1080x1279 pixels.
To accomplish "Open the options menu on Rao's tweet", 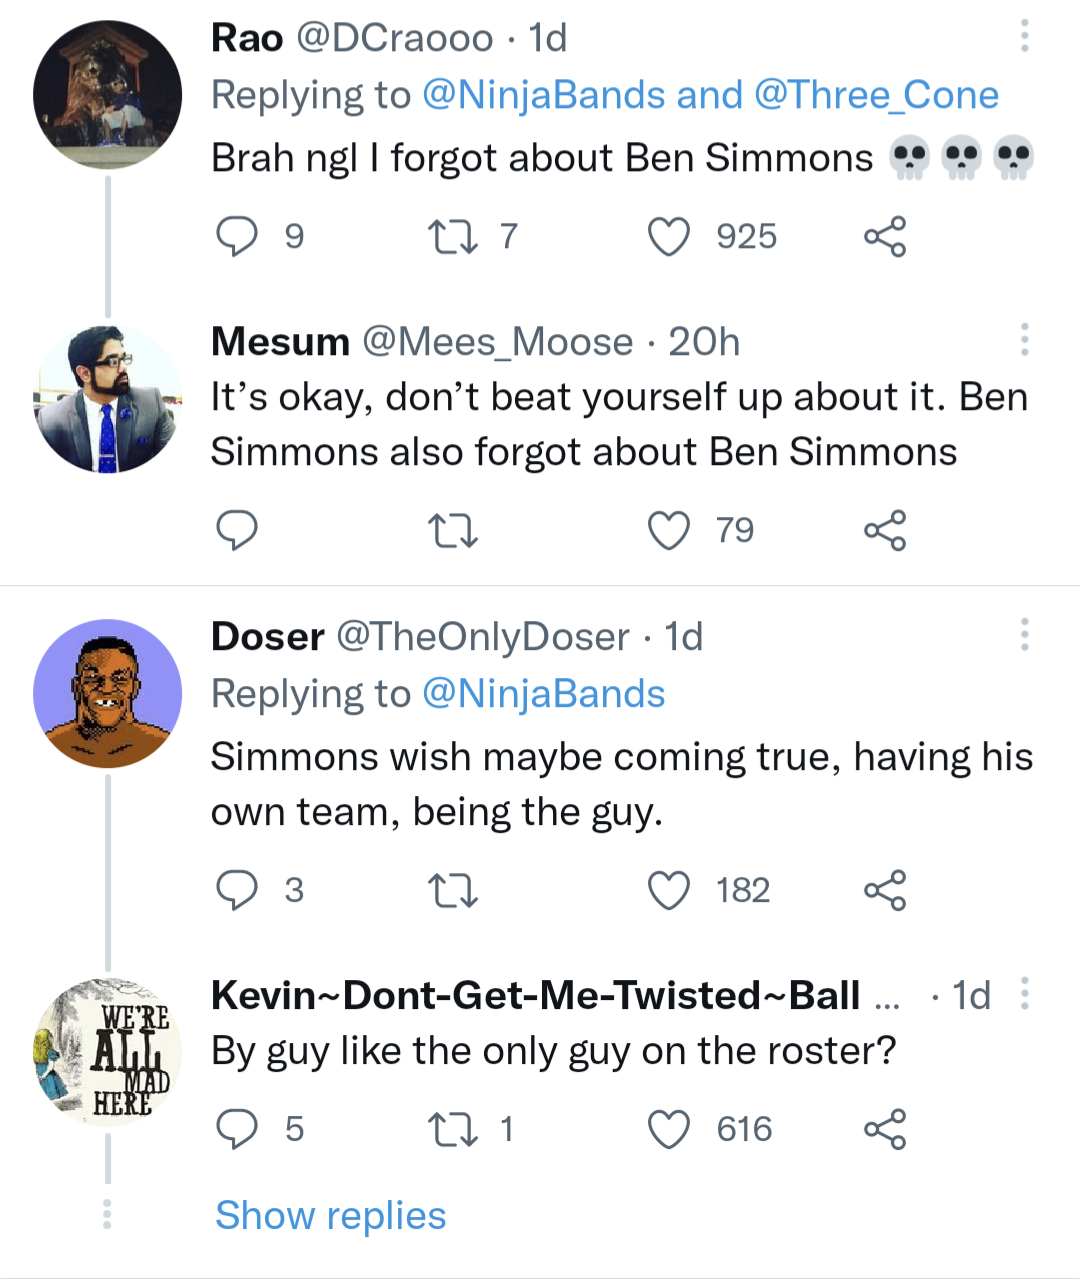I will click(x=1024, y=36).
